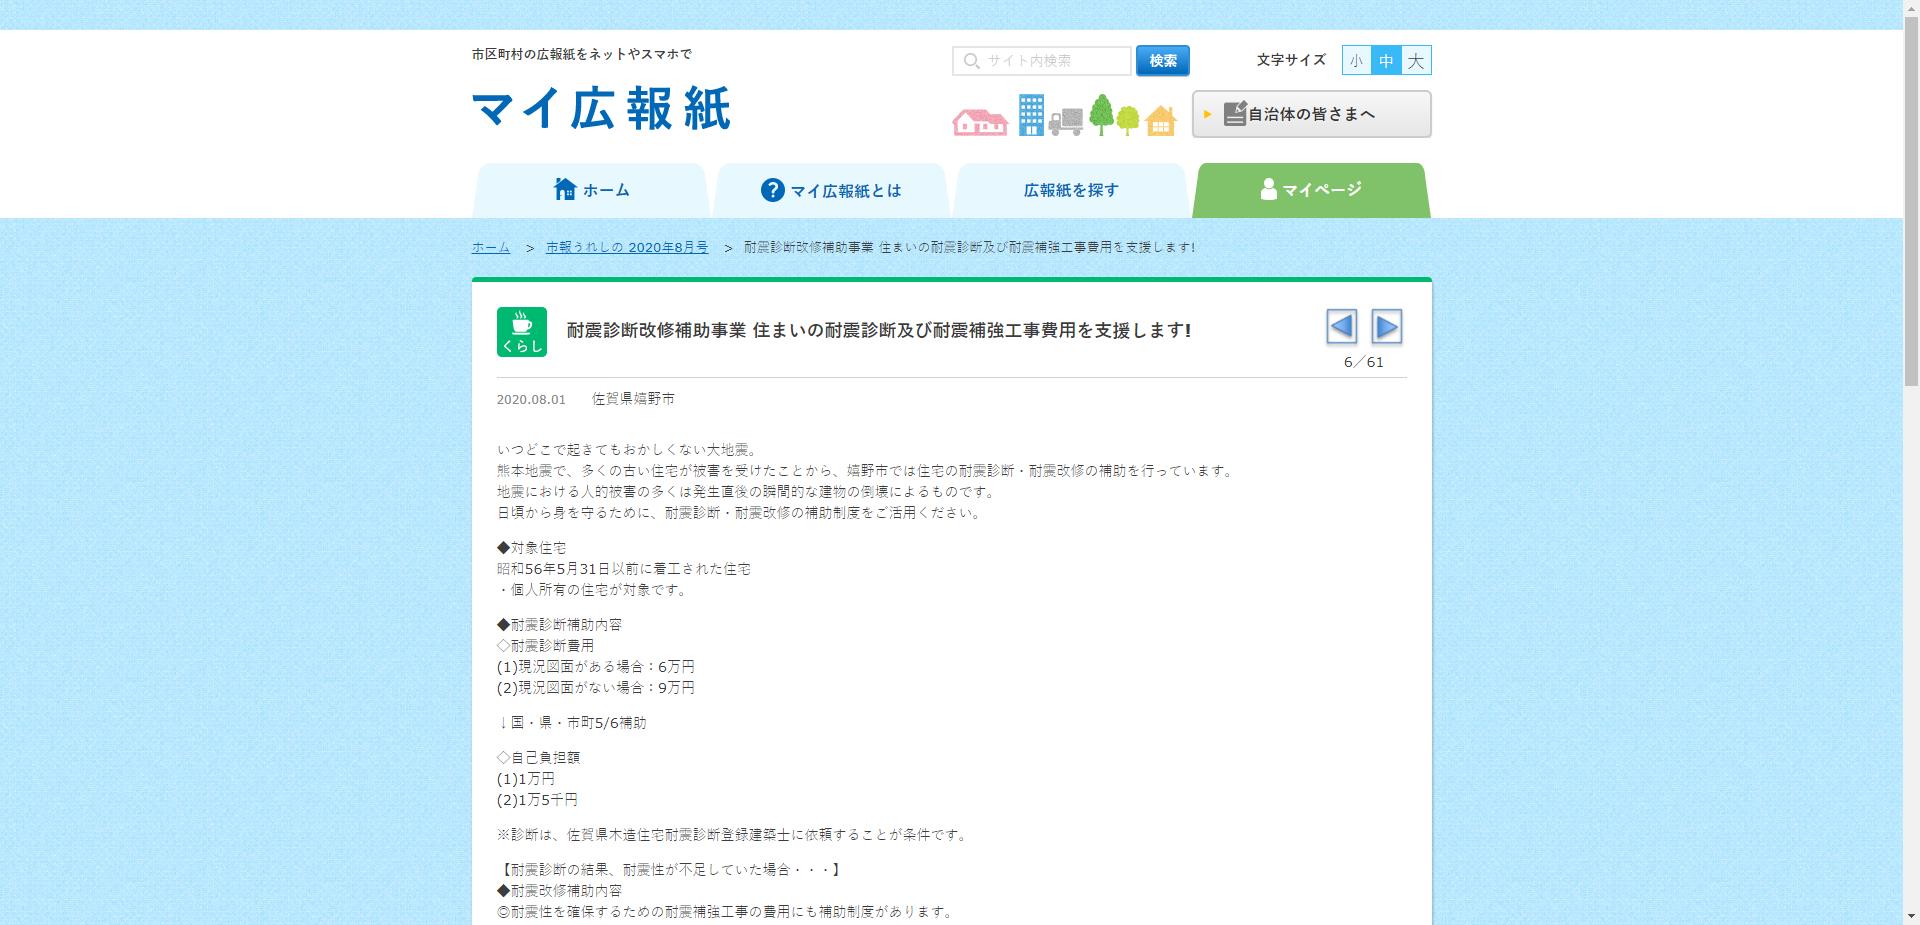Click inside the サイト内検索 search field
Viewport: 1920px width, 925px height.
click(x=1045, y=61)
